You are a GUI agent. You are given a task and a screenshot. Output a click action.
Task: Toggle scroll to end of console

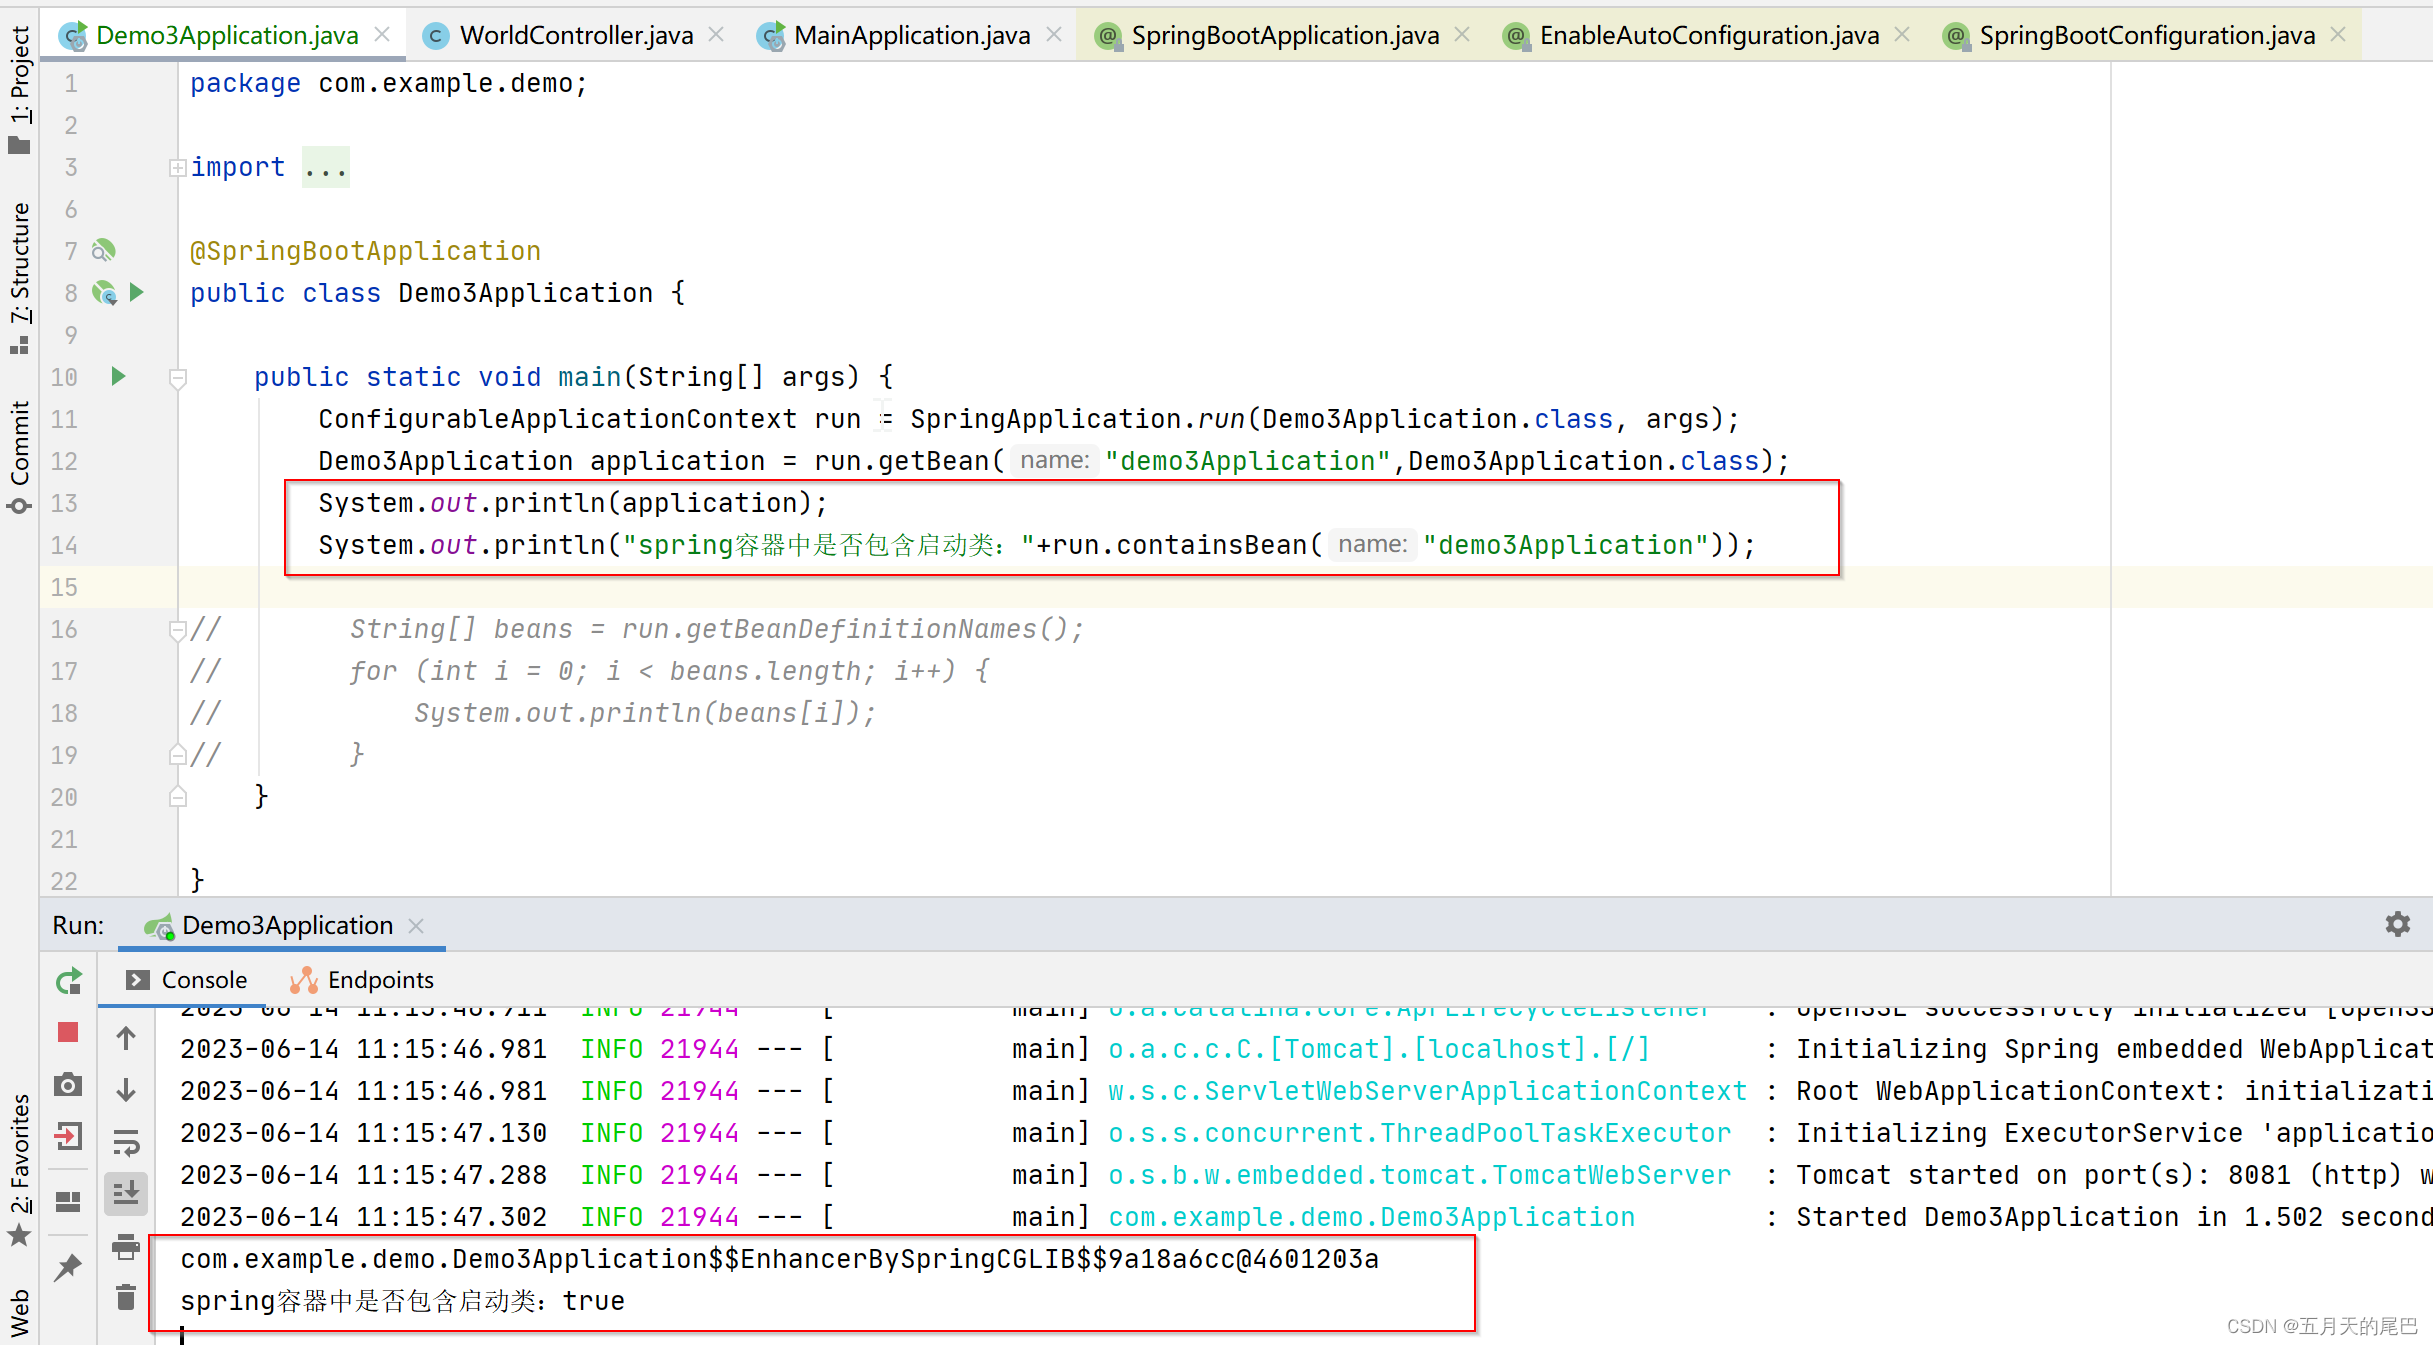[126, 1193]
